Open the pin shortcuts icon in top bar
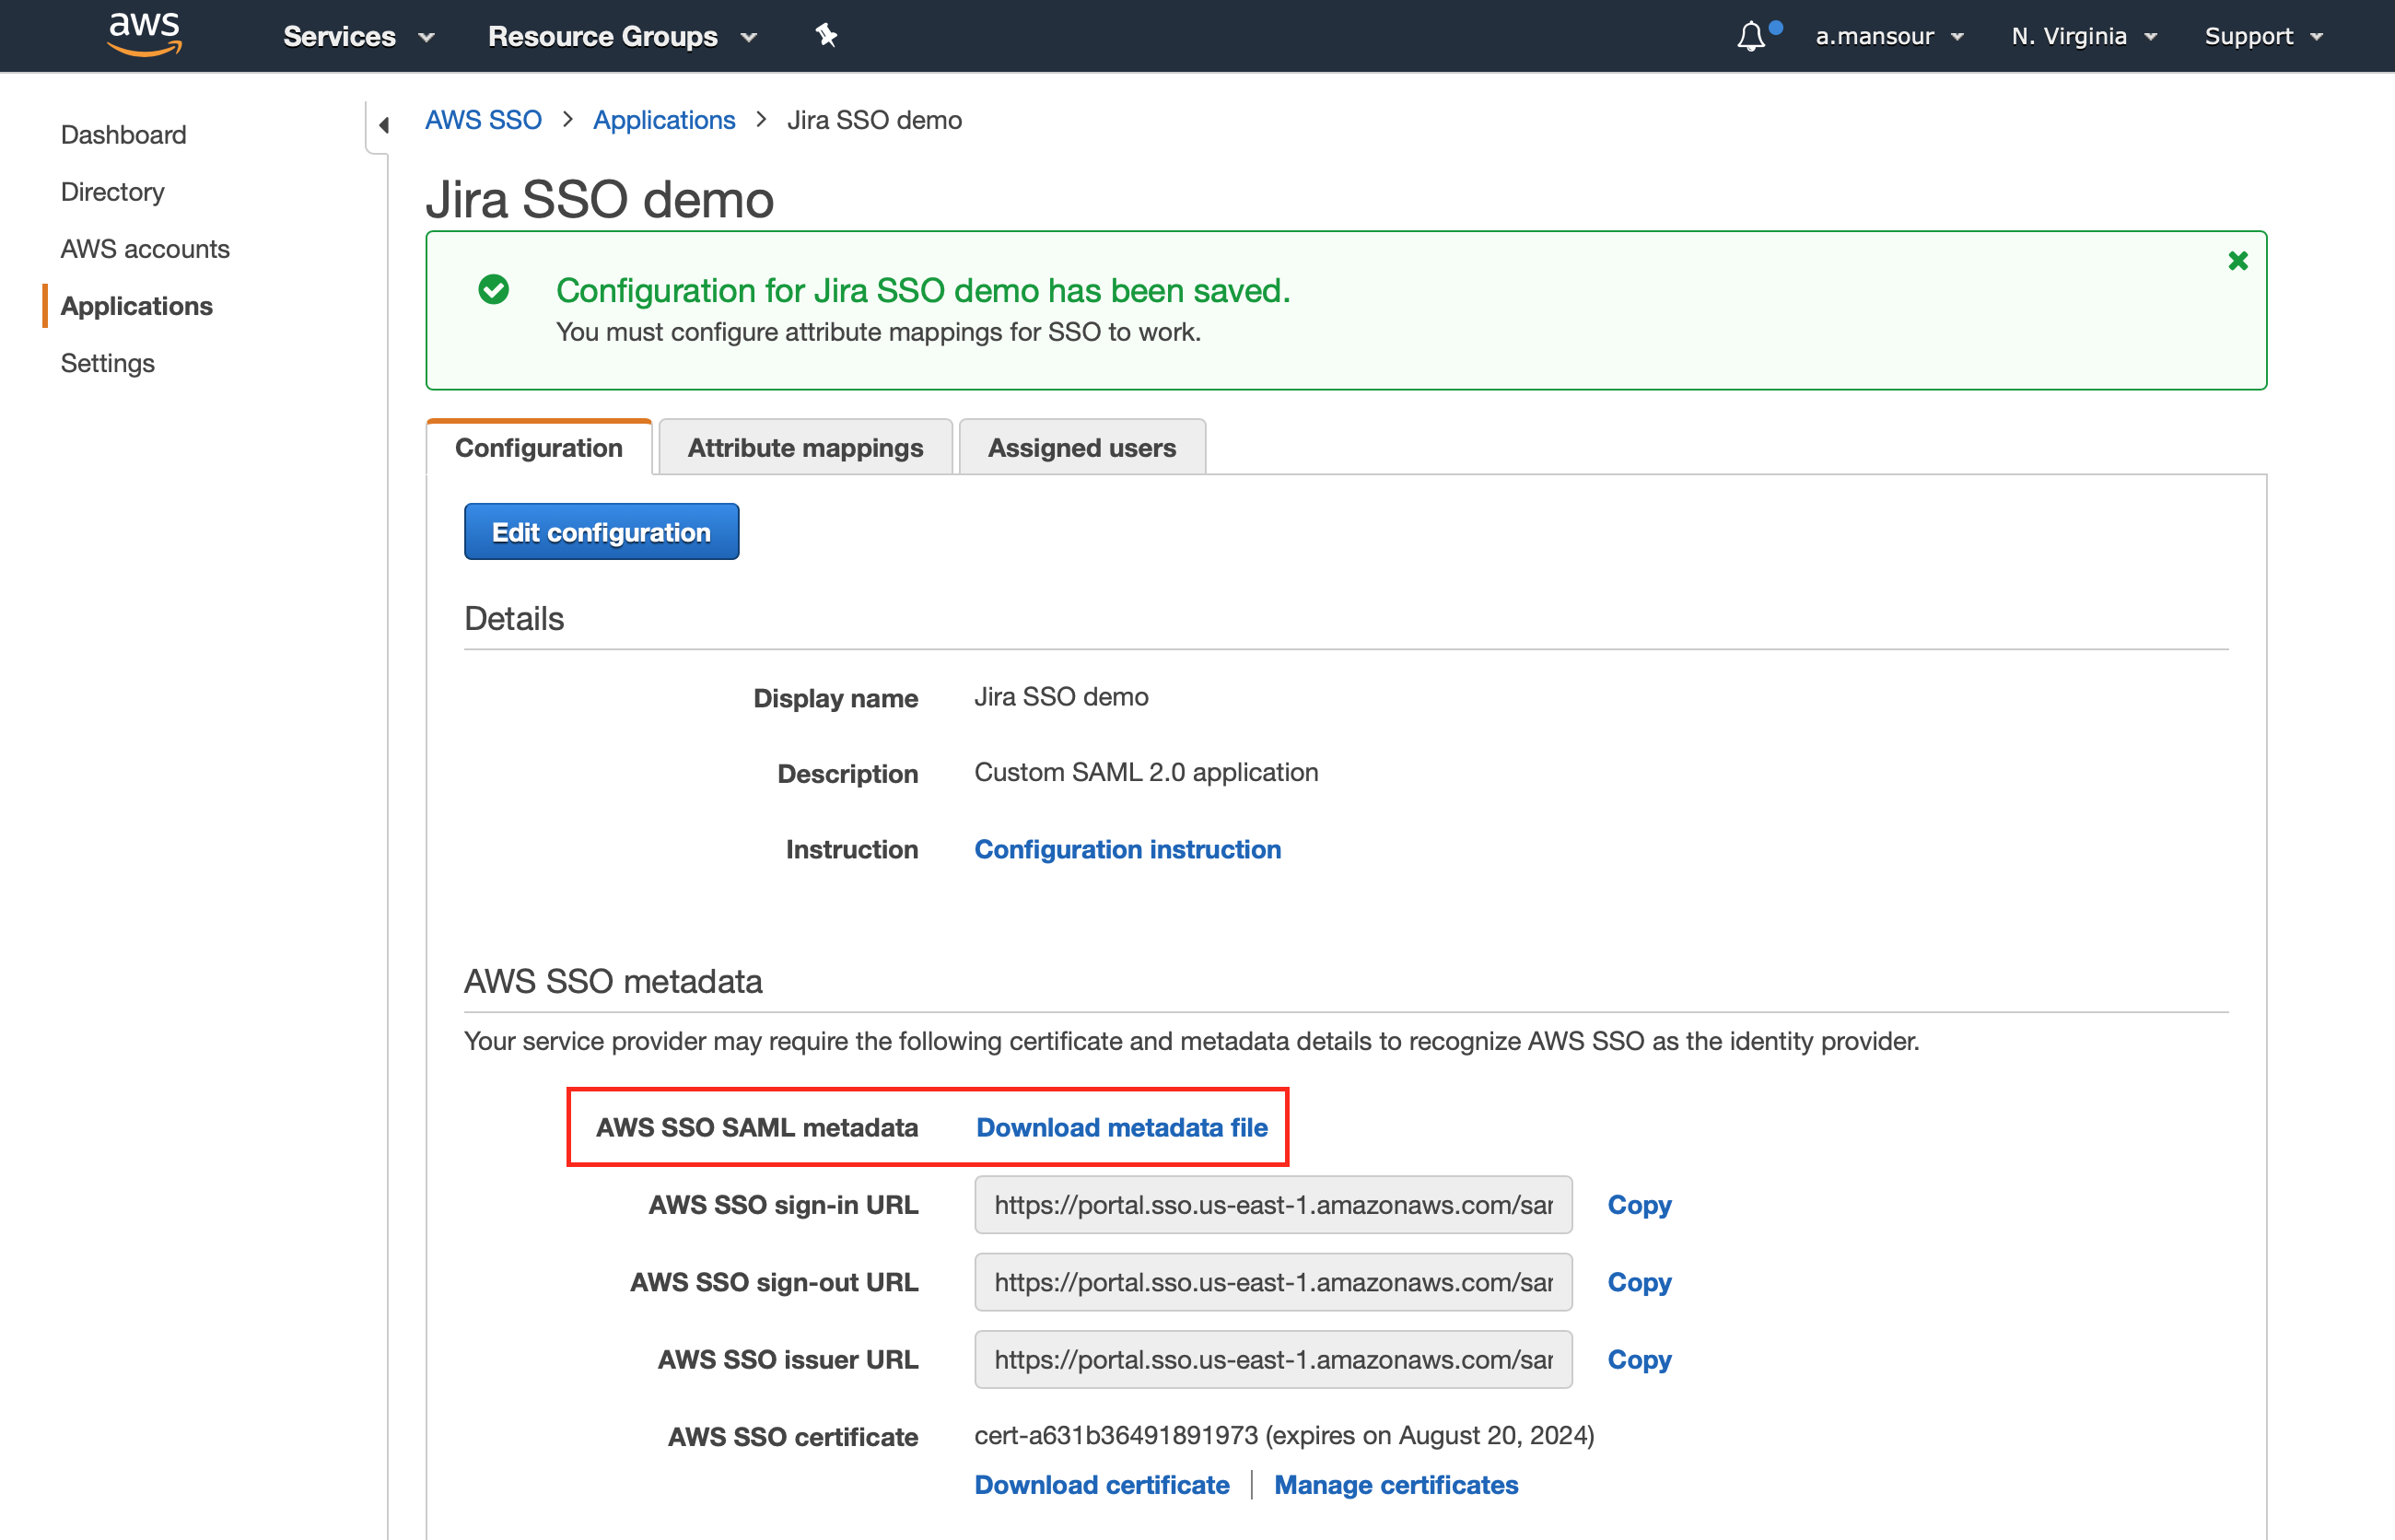The width and height of the screenshot is (2395, 1540). [826, 36]
